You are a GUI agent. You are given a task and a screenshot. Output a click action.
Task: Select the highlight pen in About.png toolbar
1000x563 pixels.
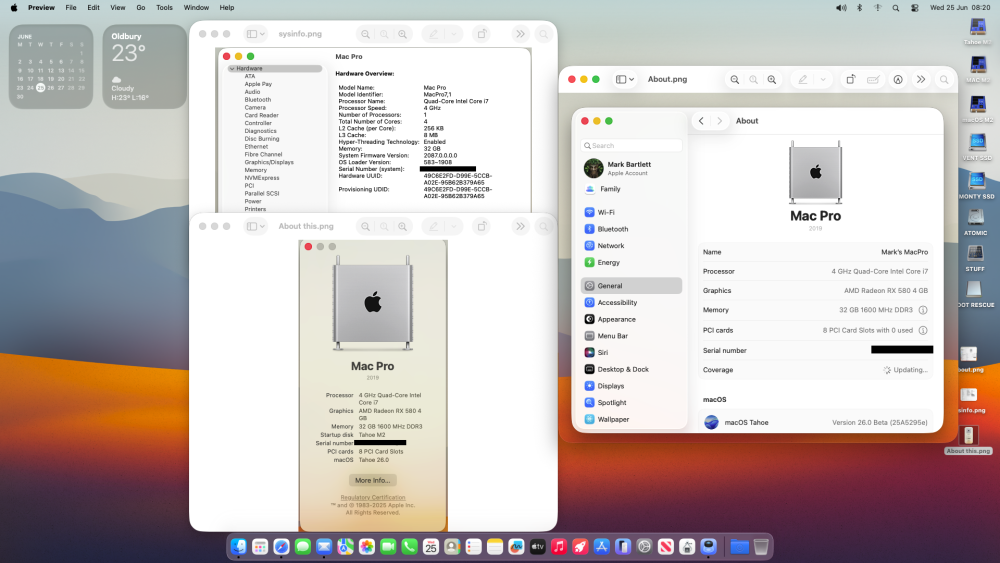(803, 80)
